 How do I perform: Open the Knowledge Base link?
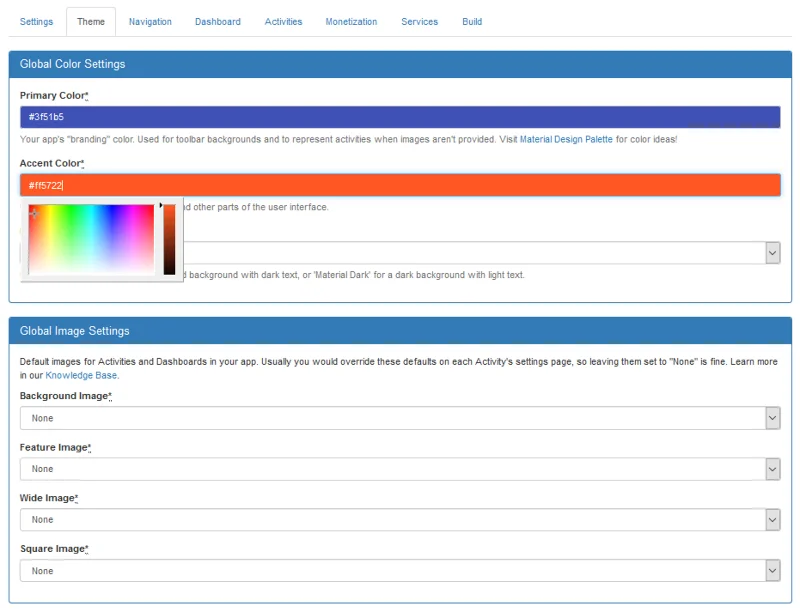pyautogui.click(x=81, y=375)
